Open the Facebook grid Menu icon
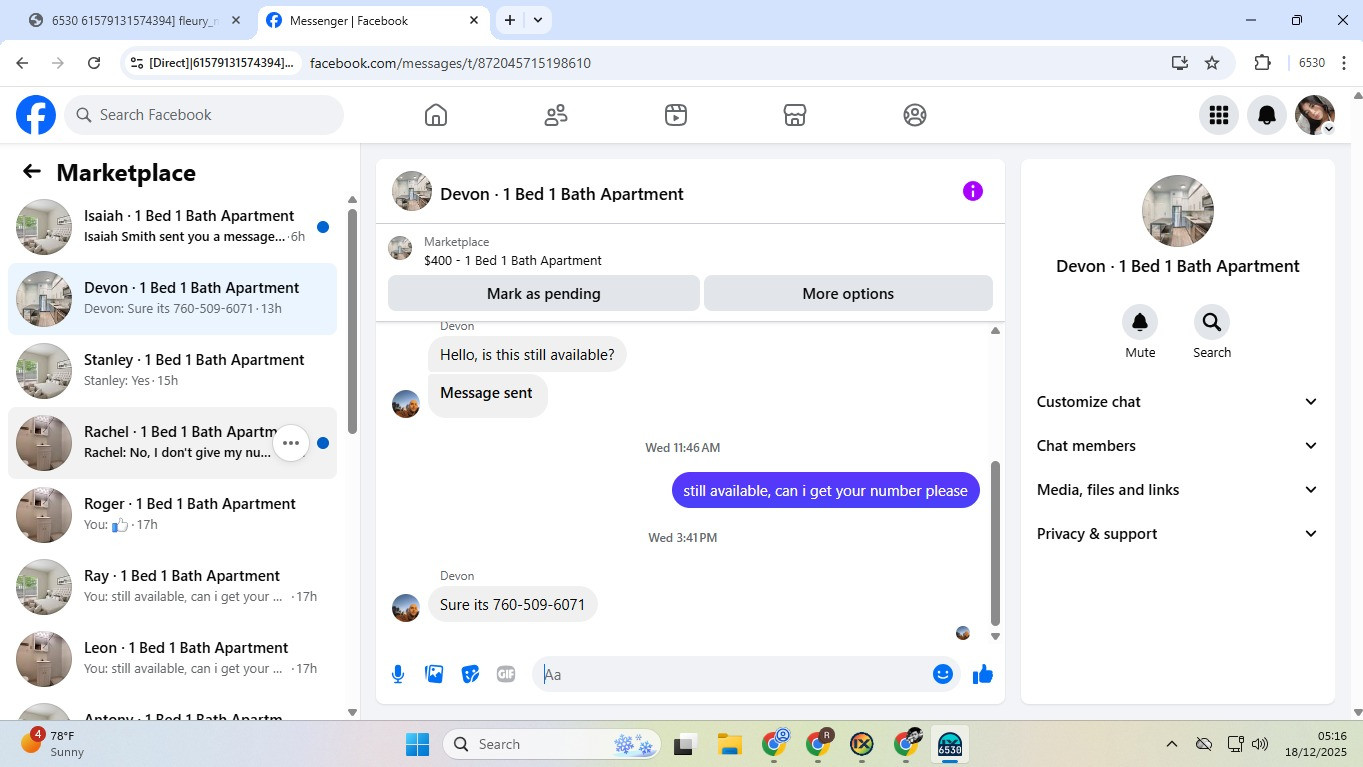 pyautogui.click(x=1219, y=115)
